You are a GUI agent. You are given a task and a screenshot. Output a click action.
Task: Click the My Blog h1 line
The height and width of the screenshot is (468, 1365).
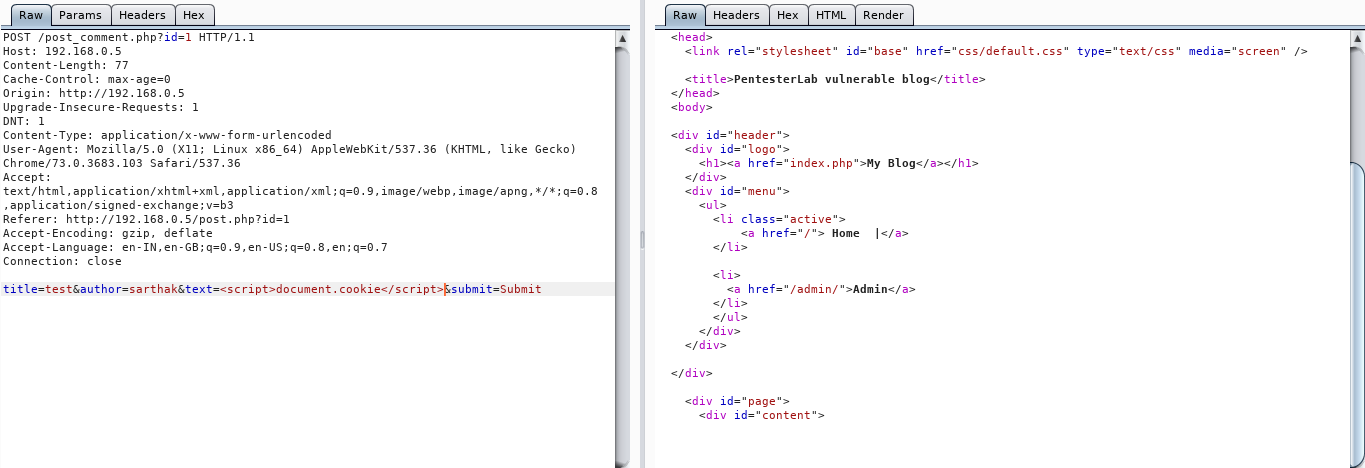click(x=839, y=163)
